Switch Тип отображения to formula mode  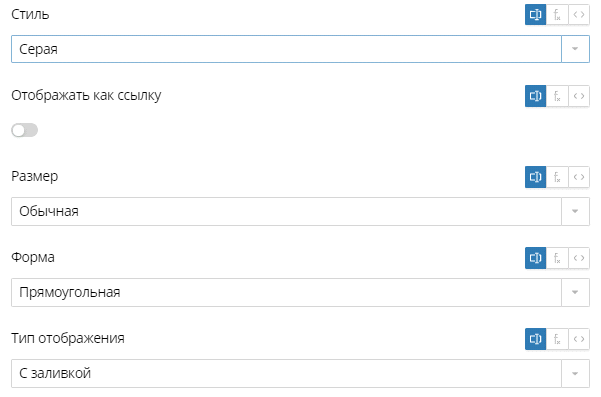557,339
